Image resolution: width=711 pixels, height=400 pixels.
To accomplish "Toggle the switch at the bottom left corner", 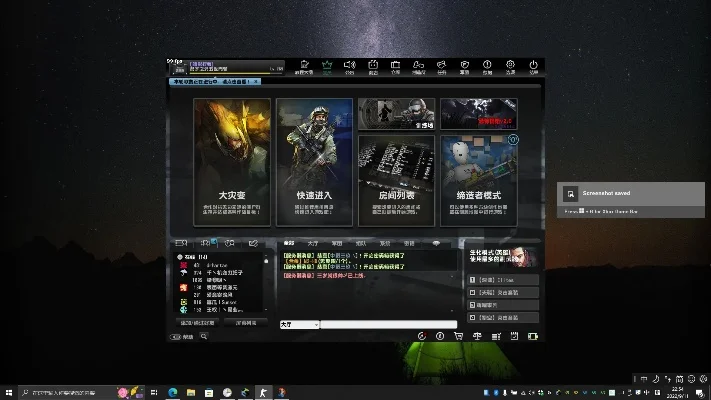I will pyautogui.click(x=175, y=337).
